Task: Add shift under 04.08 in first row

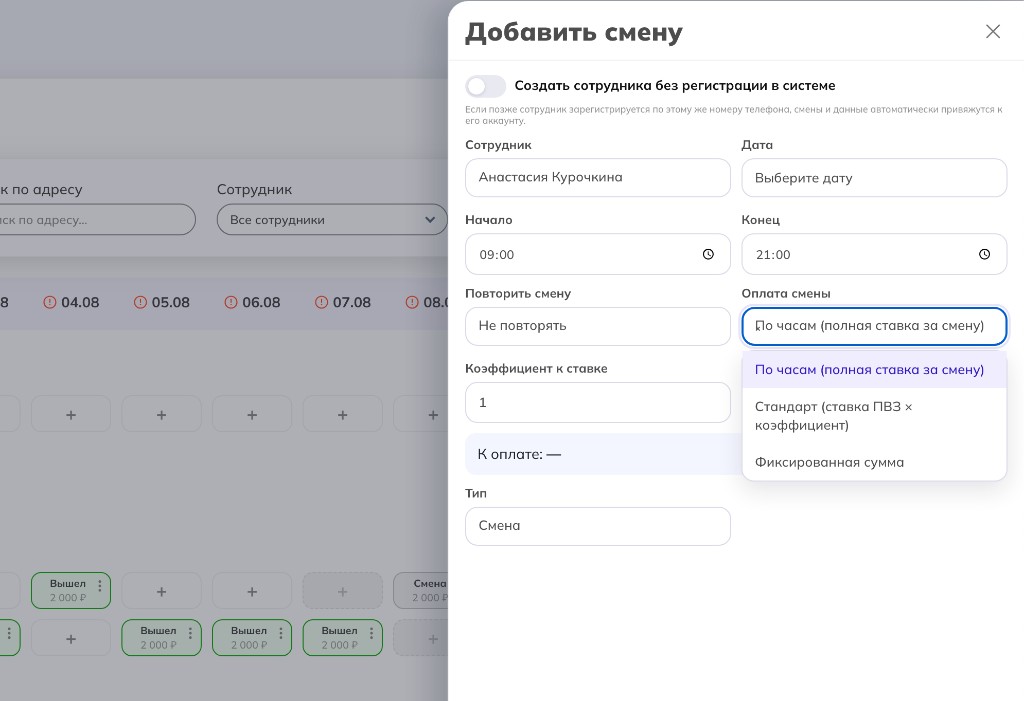Action: pos(71,414)
